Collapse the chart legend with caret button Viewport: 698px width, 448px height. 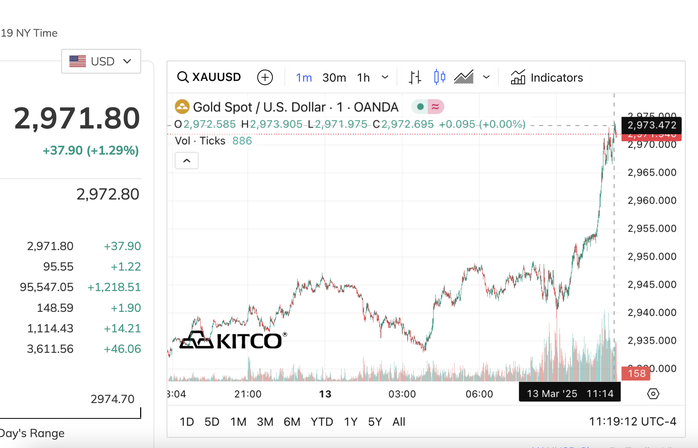[187, 161]
